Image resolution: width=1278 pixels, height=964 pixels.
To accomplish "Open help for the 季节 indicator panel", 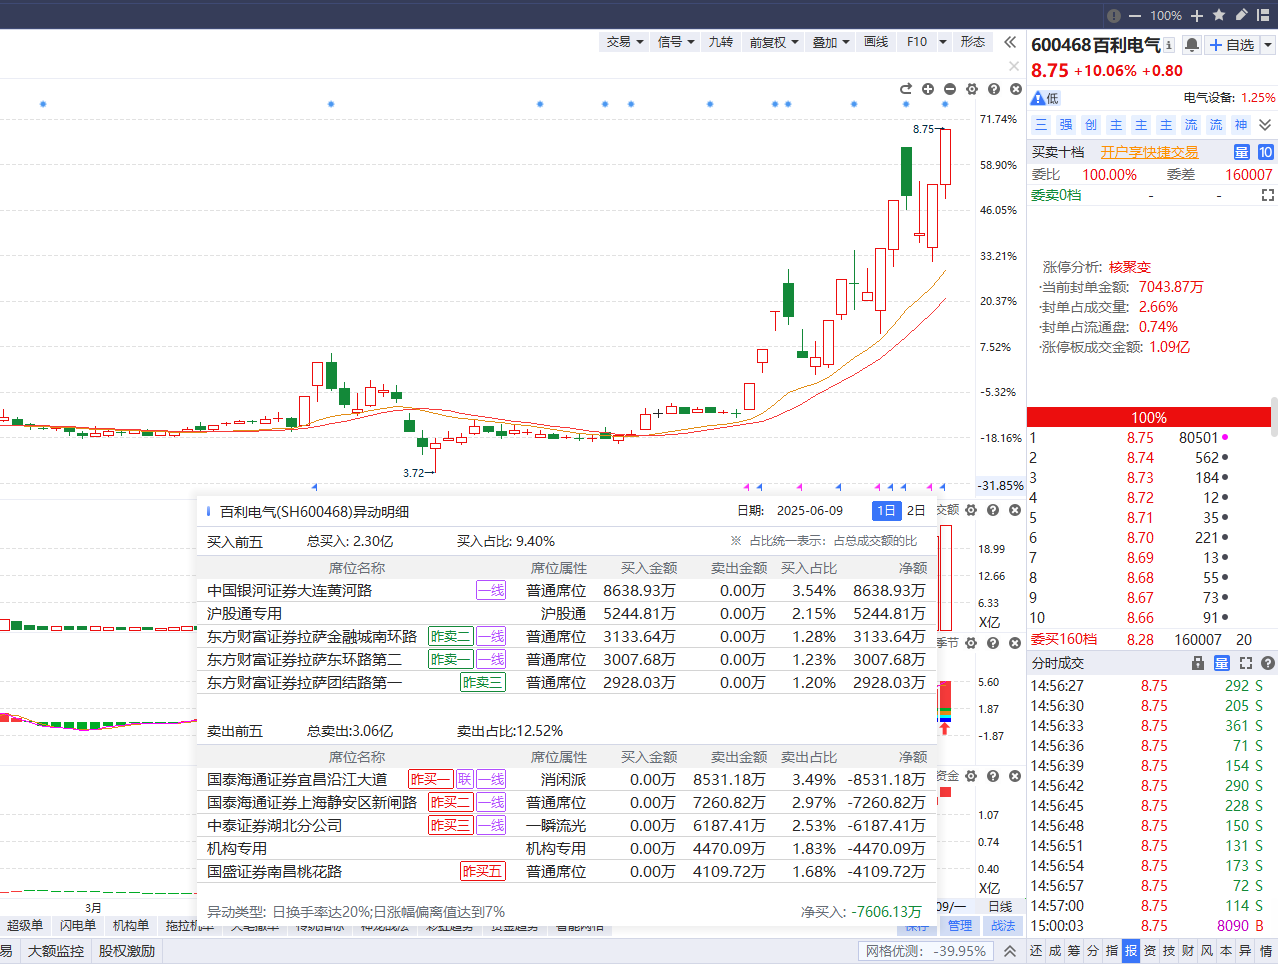I will click(993, 643).
